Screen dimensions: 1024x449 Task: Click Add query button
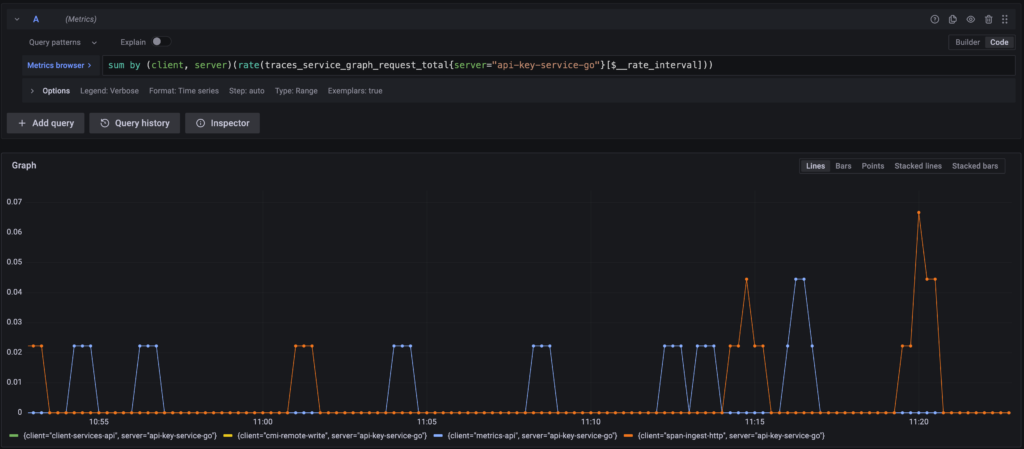tap(46, 123)
